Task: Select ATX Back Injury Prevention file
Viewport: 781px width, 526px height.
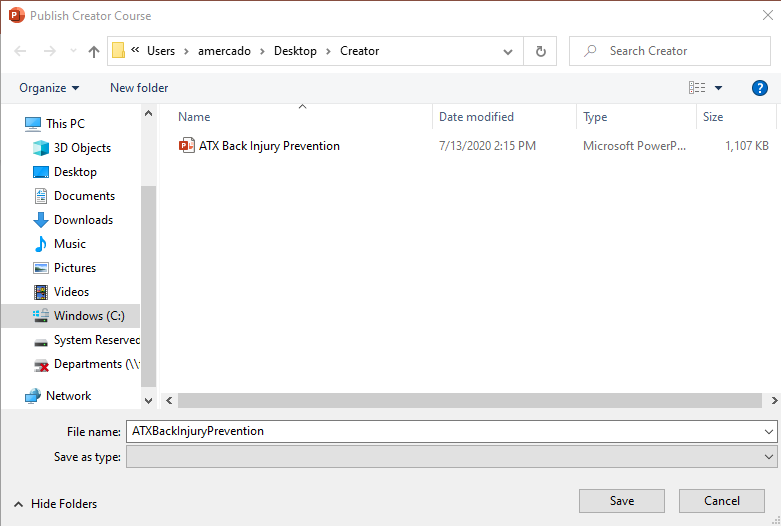Action: pos(269,146)
